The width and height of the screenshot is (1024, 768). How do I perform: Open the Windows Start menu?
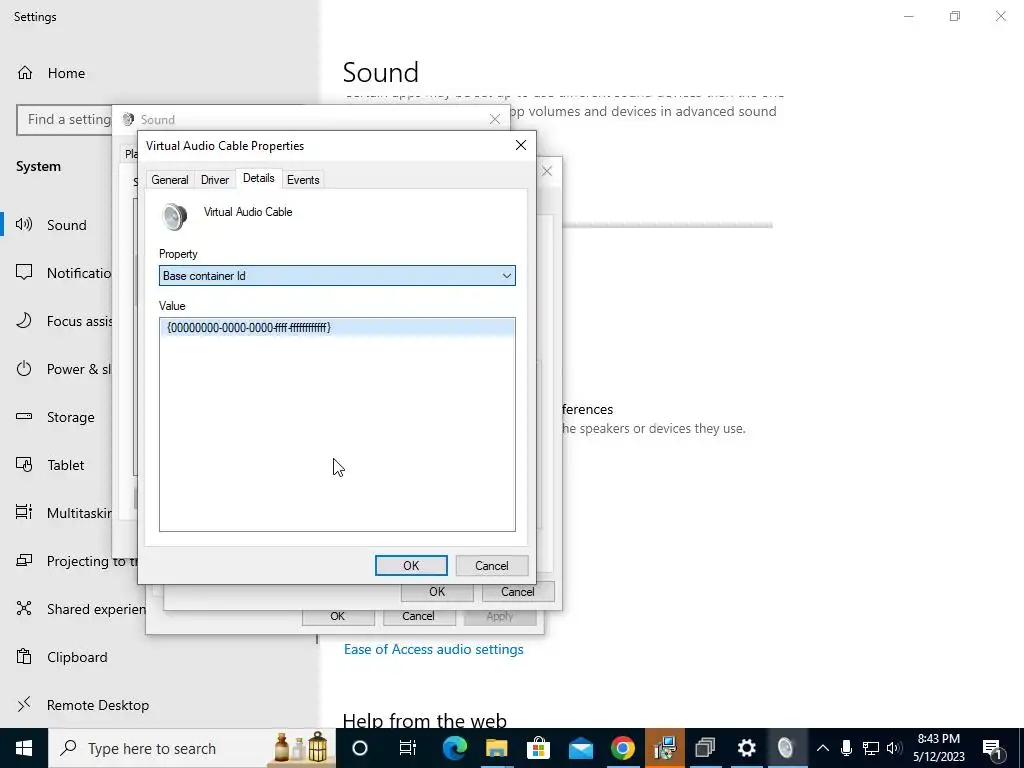tap(24, 748)
